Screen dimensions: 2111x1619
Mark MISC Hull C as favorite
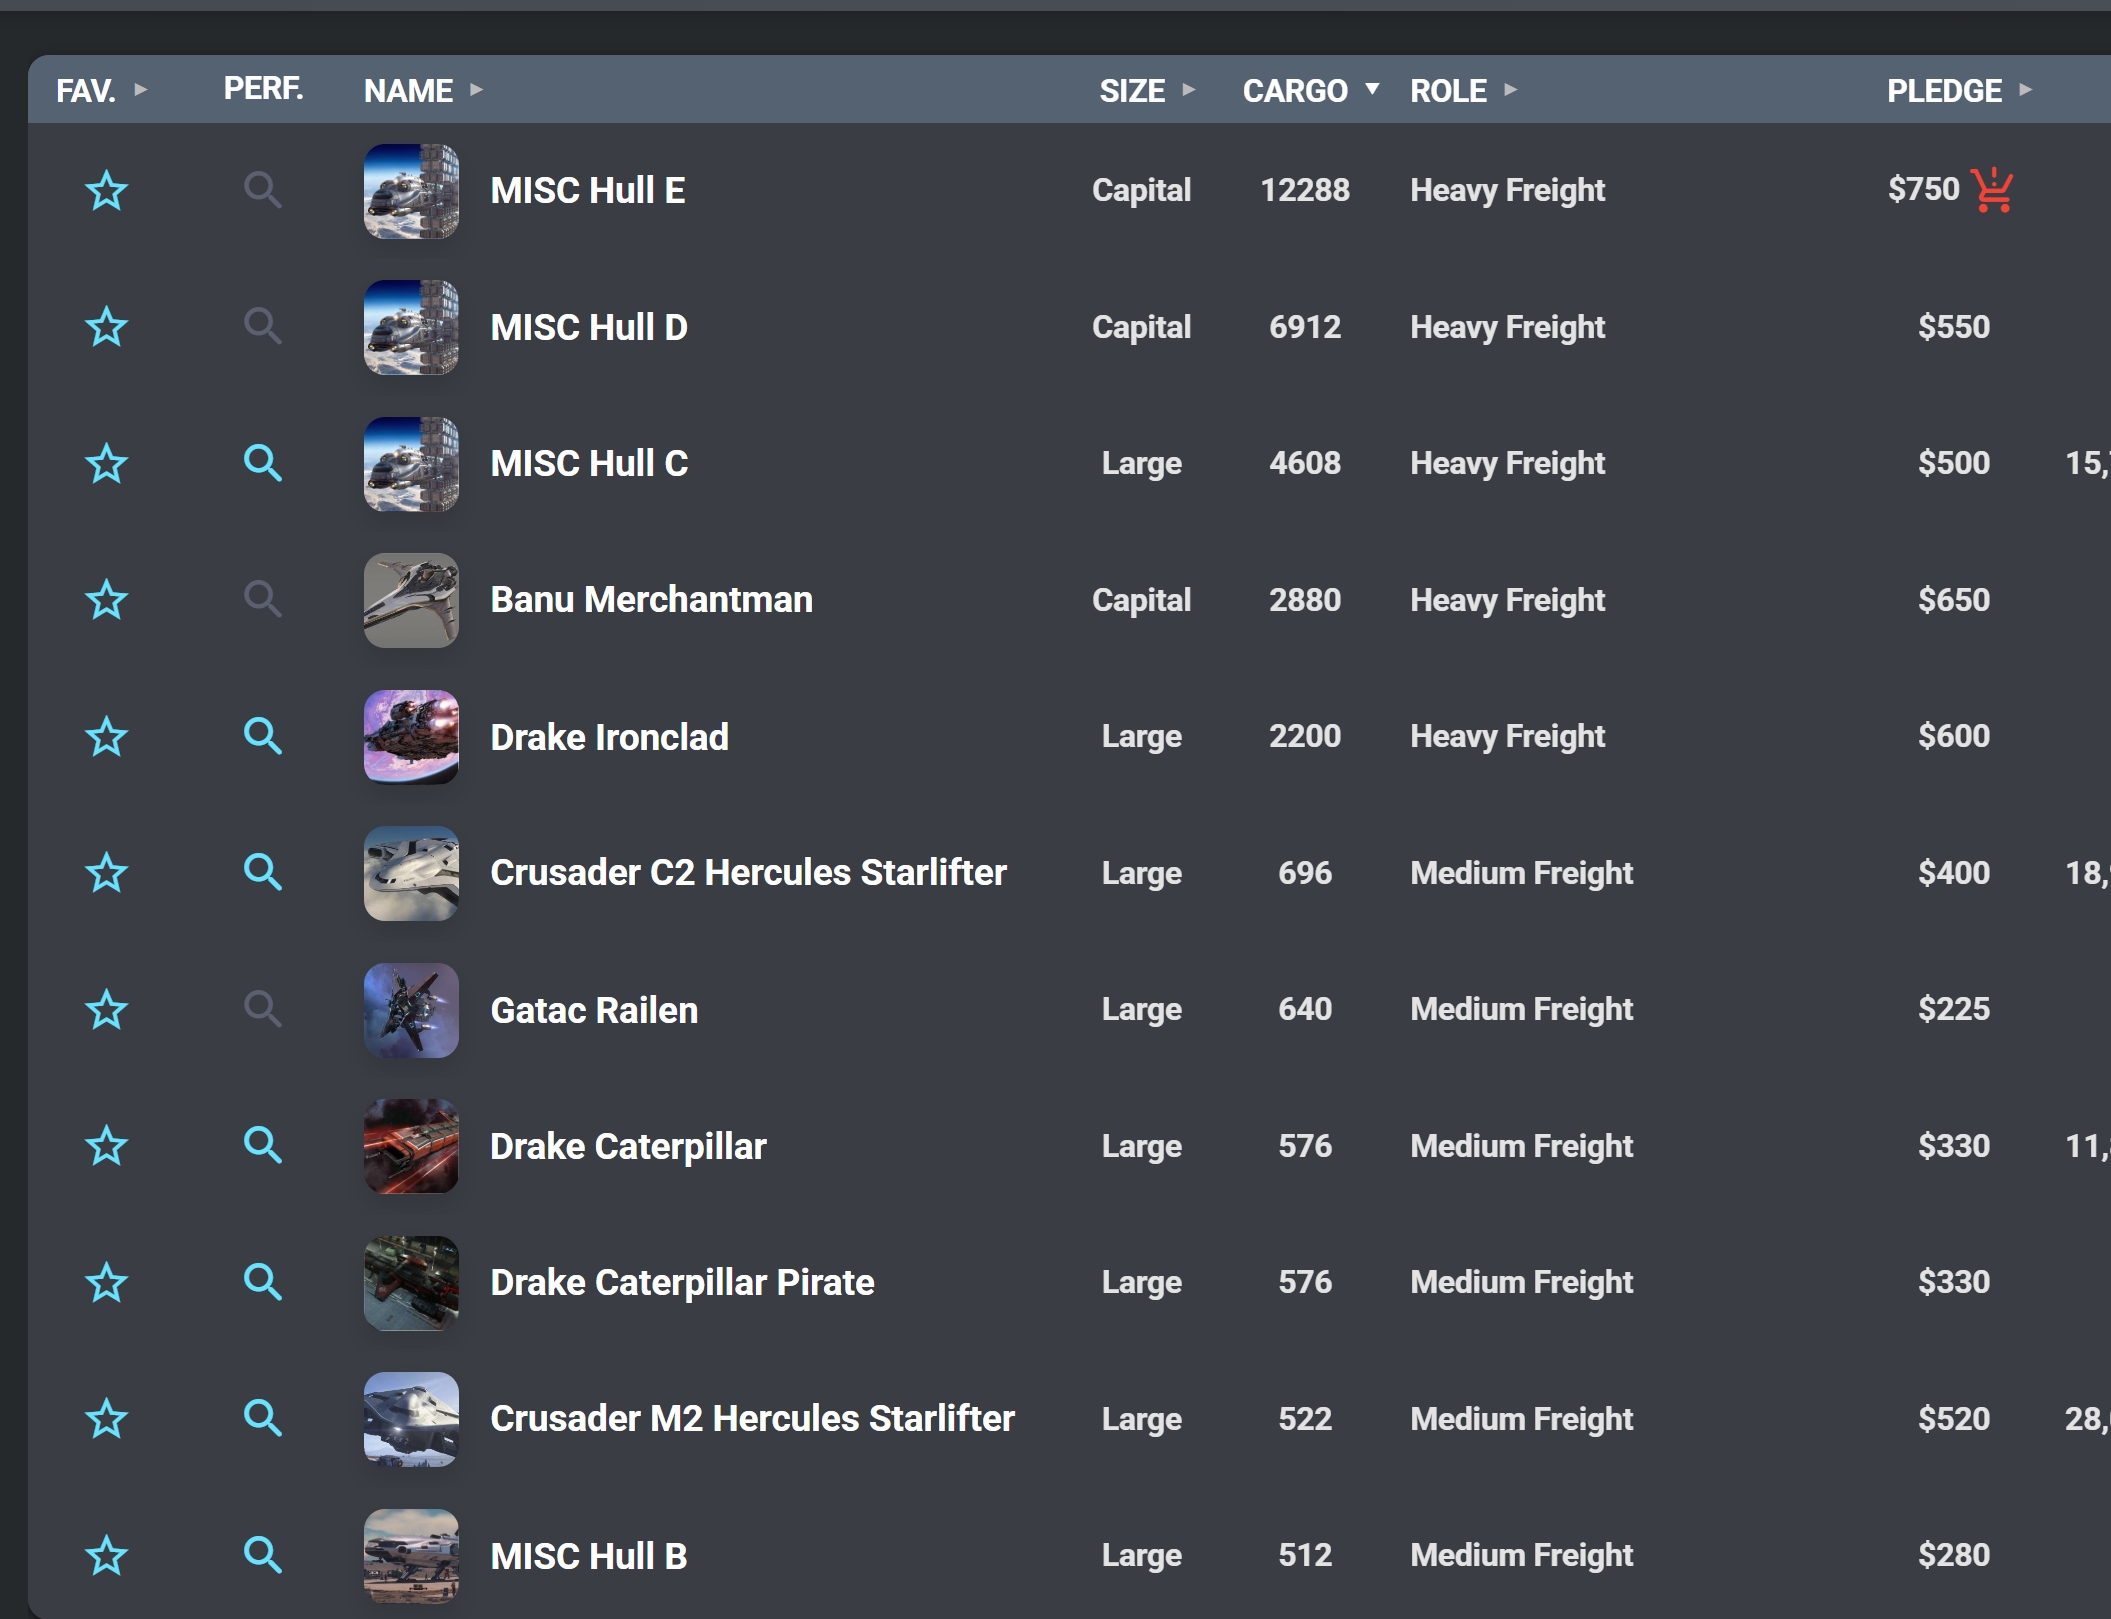106,463
